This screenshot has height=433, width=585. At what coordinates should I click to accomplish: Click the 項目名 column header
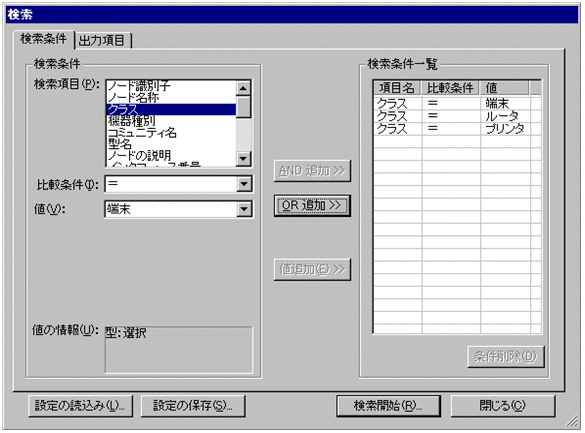pos(398,88)
